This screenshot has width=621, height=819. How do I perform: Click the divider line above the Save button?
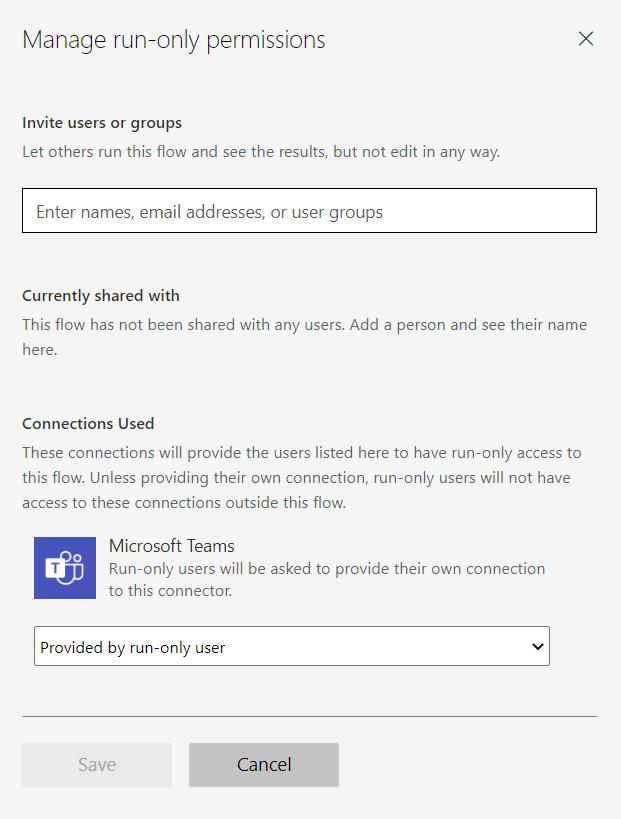[x=309, y=716]
